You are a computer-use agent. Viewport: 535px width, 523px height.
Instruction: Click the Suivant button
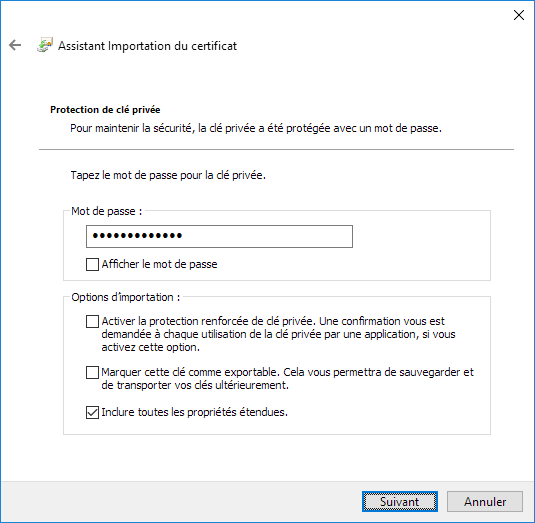tap(400, 502)
